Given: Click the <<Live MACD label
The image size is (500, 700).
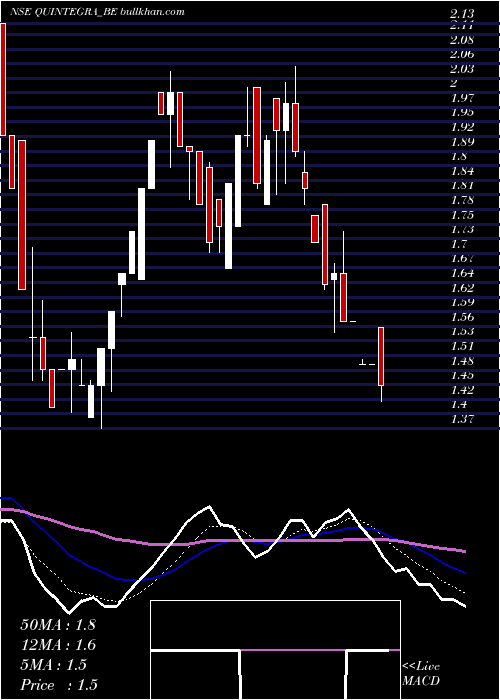Looking at the screenshot, I should tap(421, 674).
